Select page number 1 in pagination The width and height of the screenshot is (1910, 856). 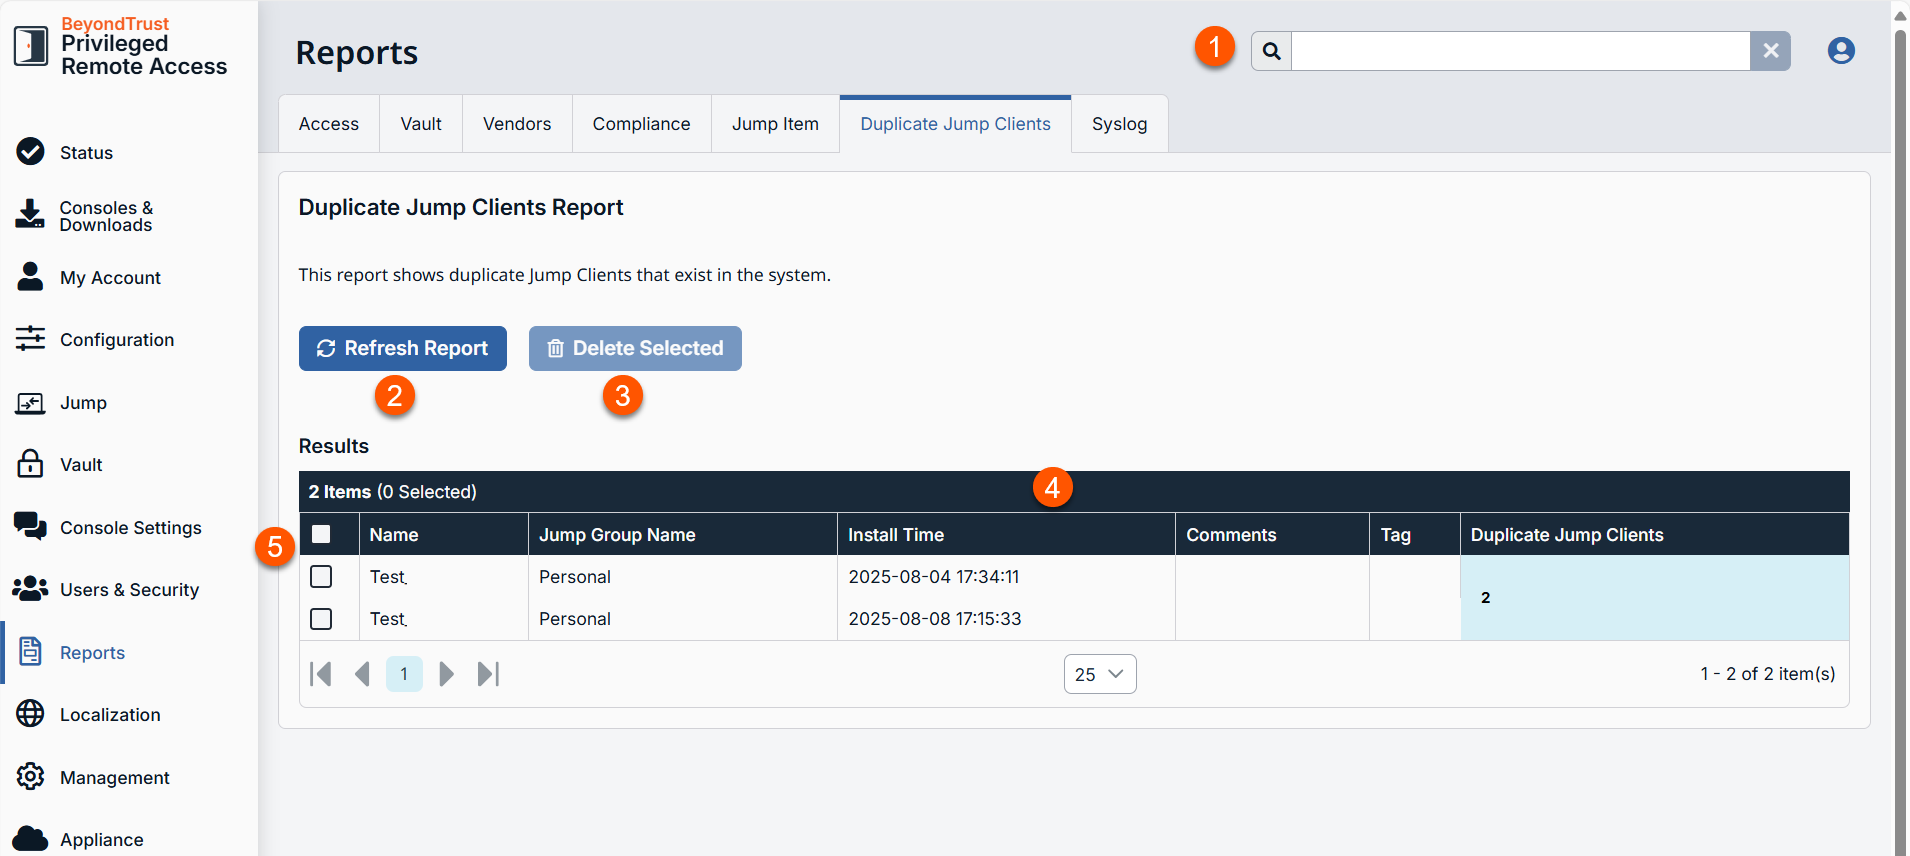(x=404, y=674)
